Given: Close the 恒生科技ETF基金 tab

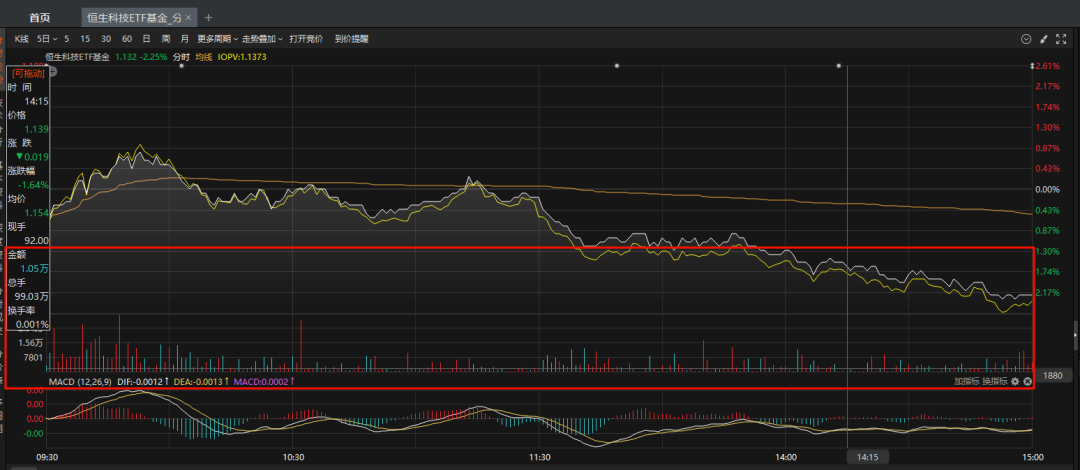Looking at the screenshot, I should tap(188, 17).
